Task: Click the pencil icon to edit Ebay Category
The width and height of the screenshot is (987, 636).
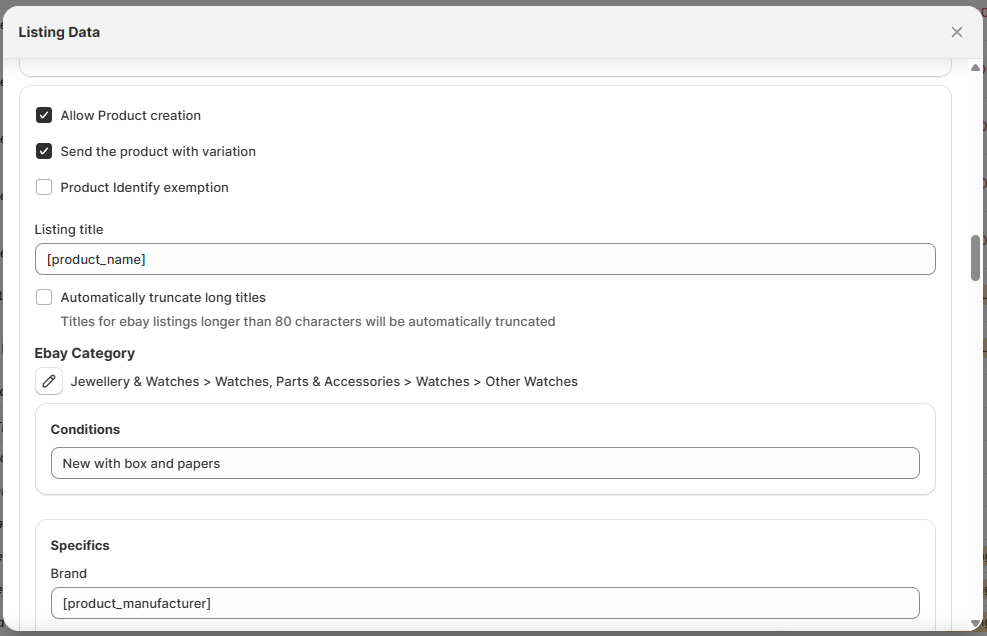Action: point(48,381)
